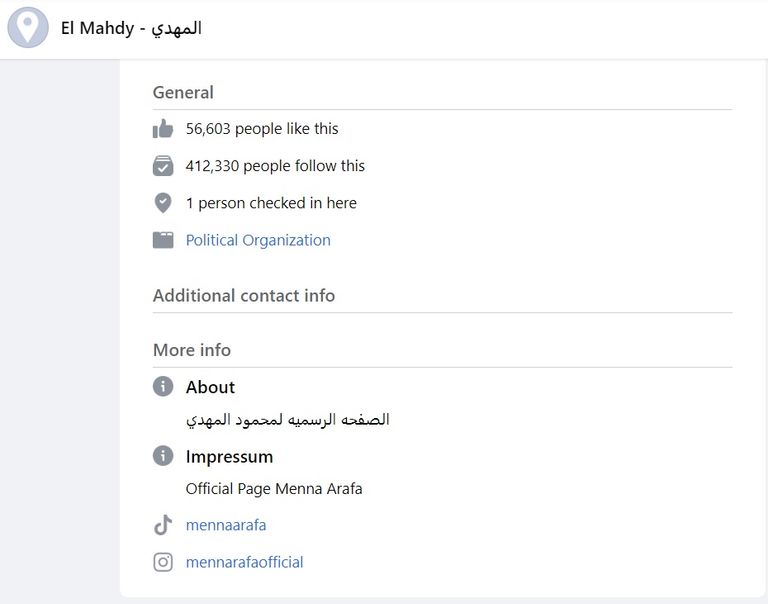The height and width of the screenshot is (604, 768).
Task: Open the mennaarafa TikTok link
Action: 226,525
